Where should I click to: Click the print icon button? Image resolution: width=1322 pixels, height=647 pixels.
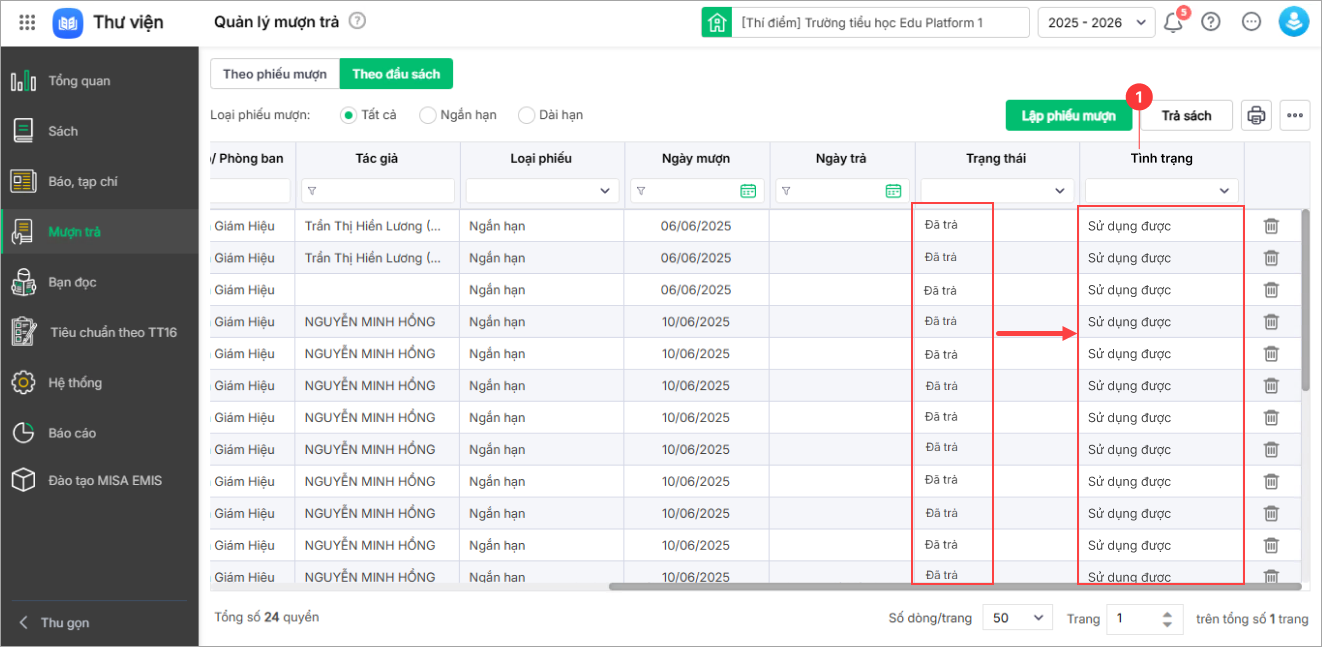tap(1256, 116)
